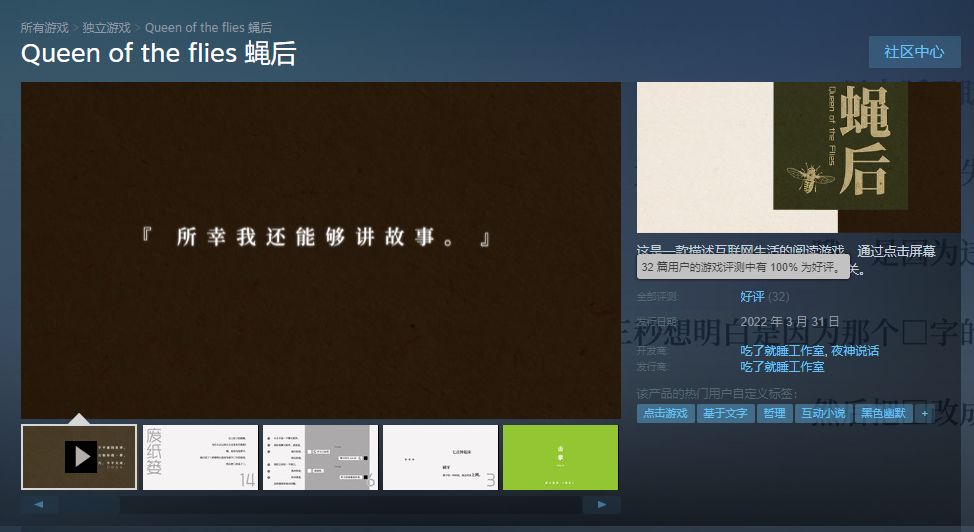Click the left arrow of thumbnail scroller
Viewport: 974px width, 532px height.
pyautogui.click(x=39, y=505)
